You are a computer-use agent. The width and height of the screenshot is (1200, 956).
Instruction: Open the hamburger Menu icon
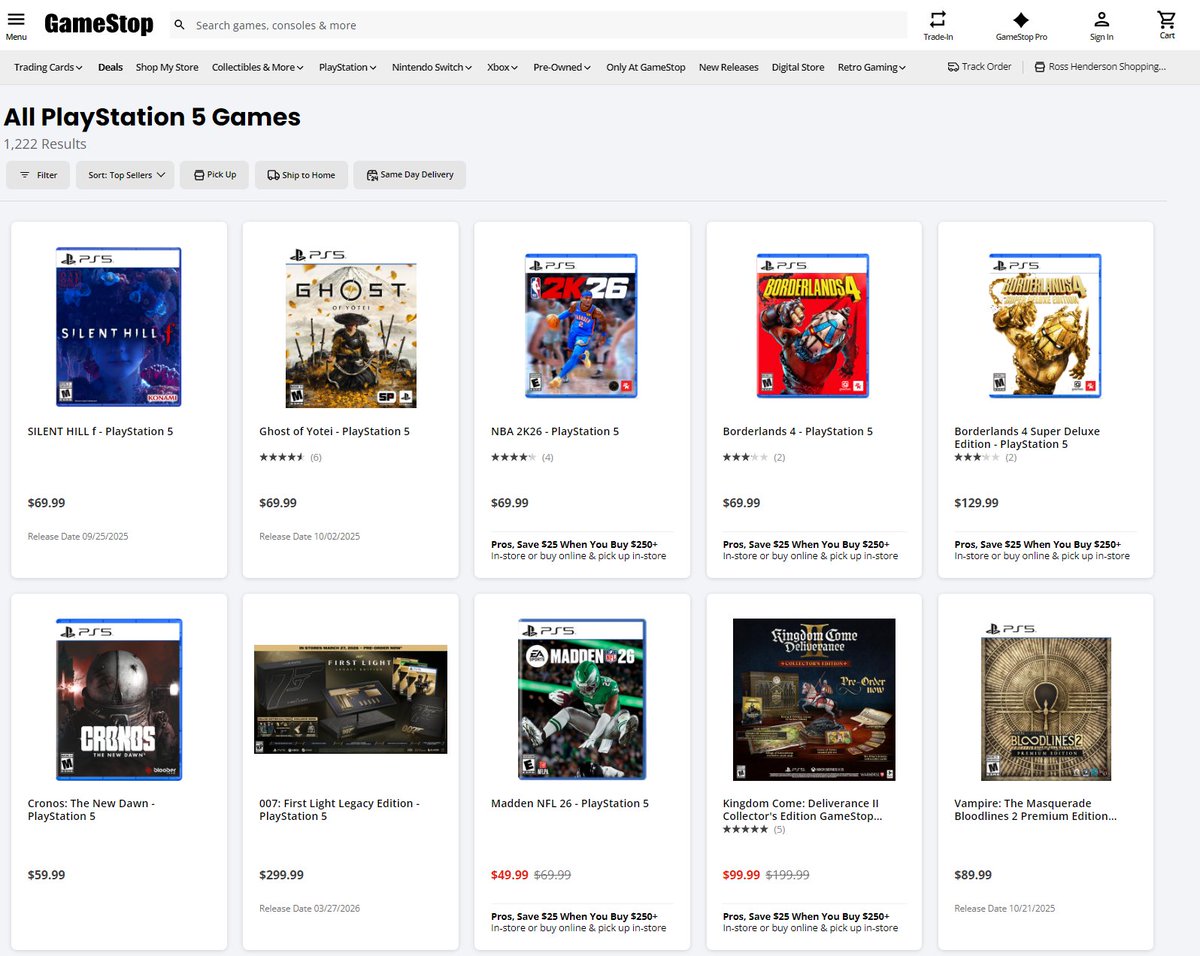click(16, 20)
